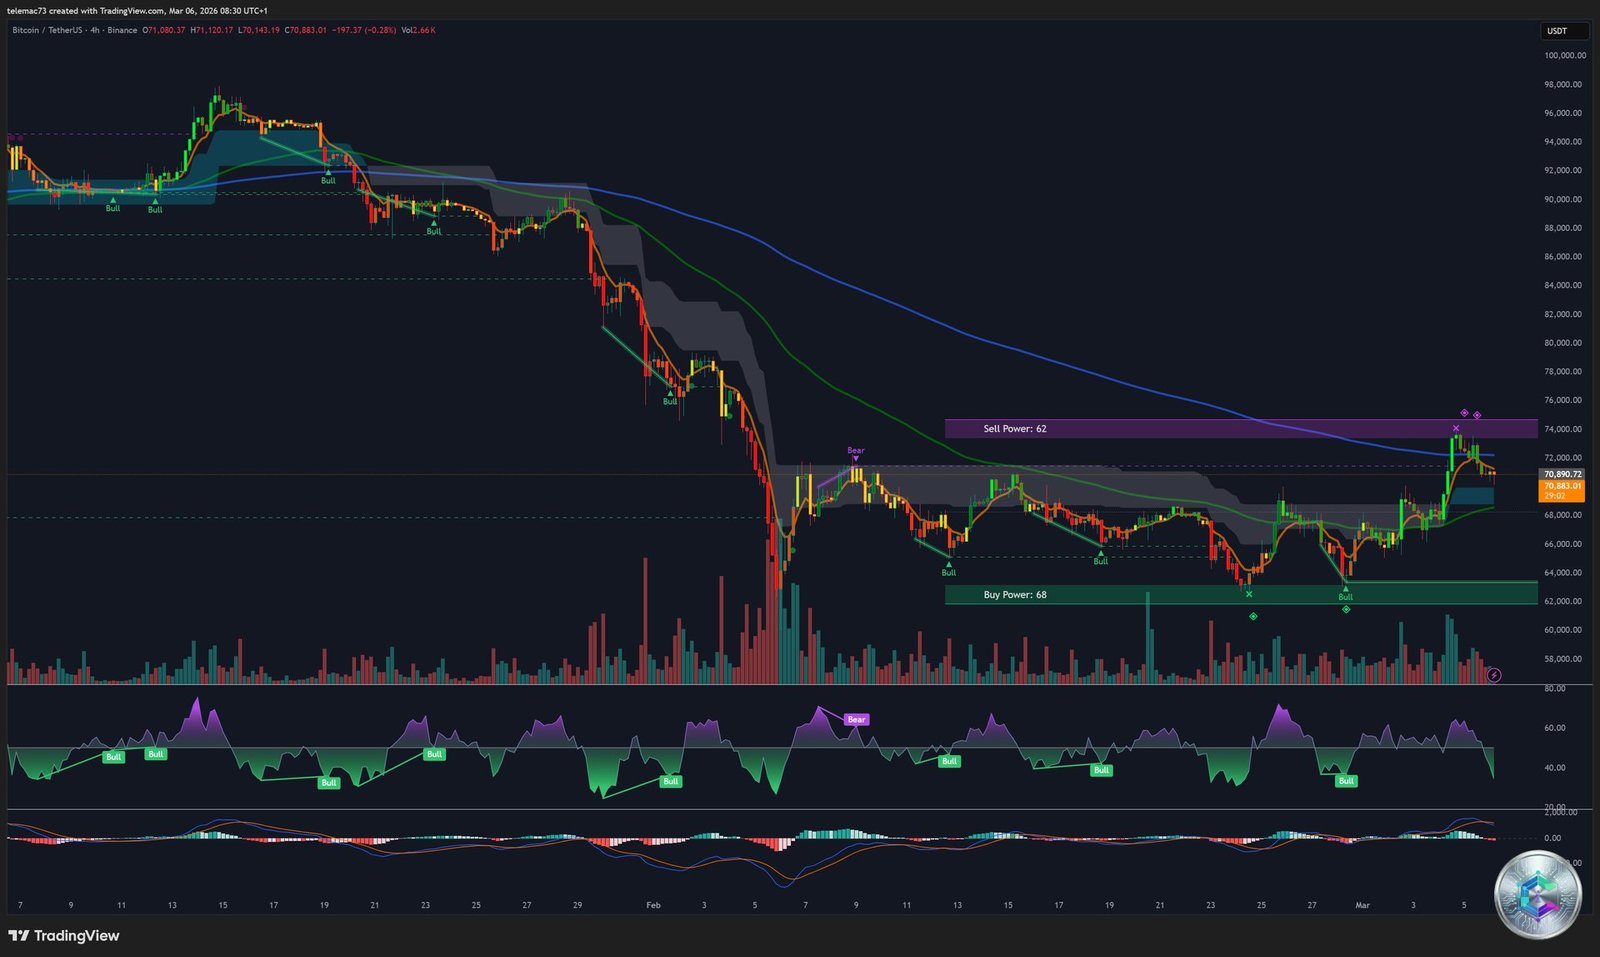Click the green diamond marker below the Buy zone
Image resolution: width=1600 pixels, height=957 pixels.
[1254, 615]
